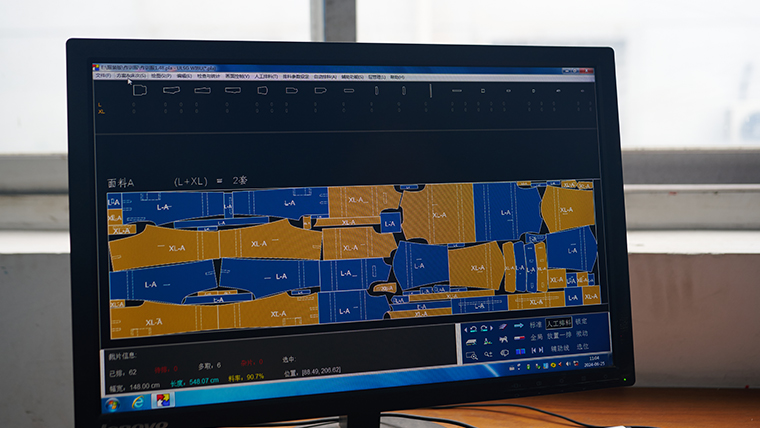Screen dimensions: 760x428
Task: Toggle the 微动 nudge option
Action: [582, 334]
